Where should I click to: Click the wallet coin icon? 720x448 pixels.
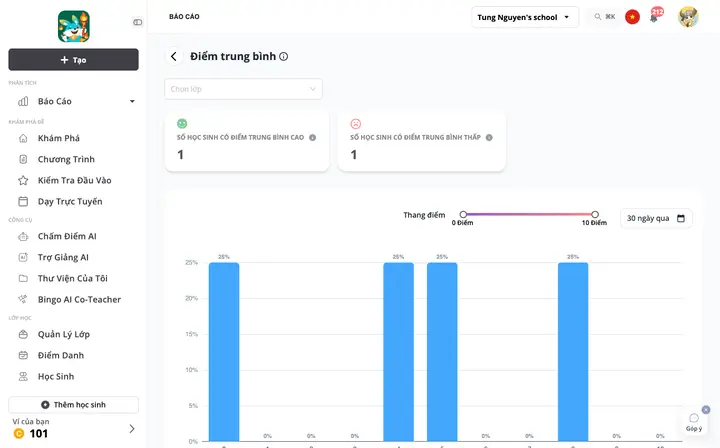(x=19, y=433)
